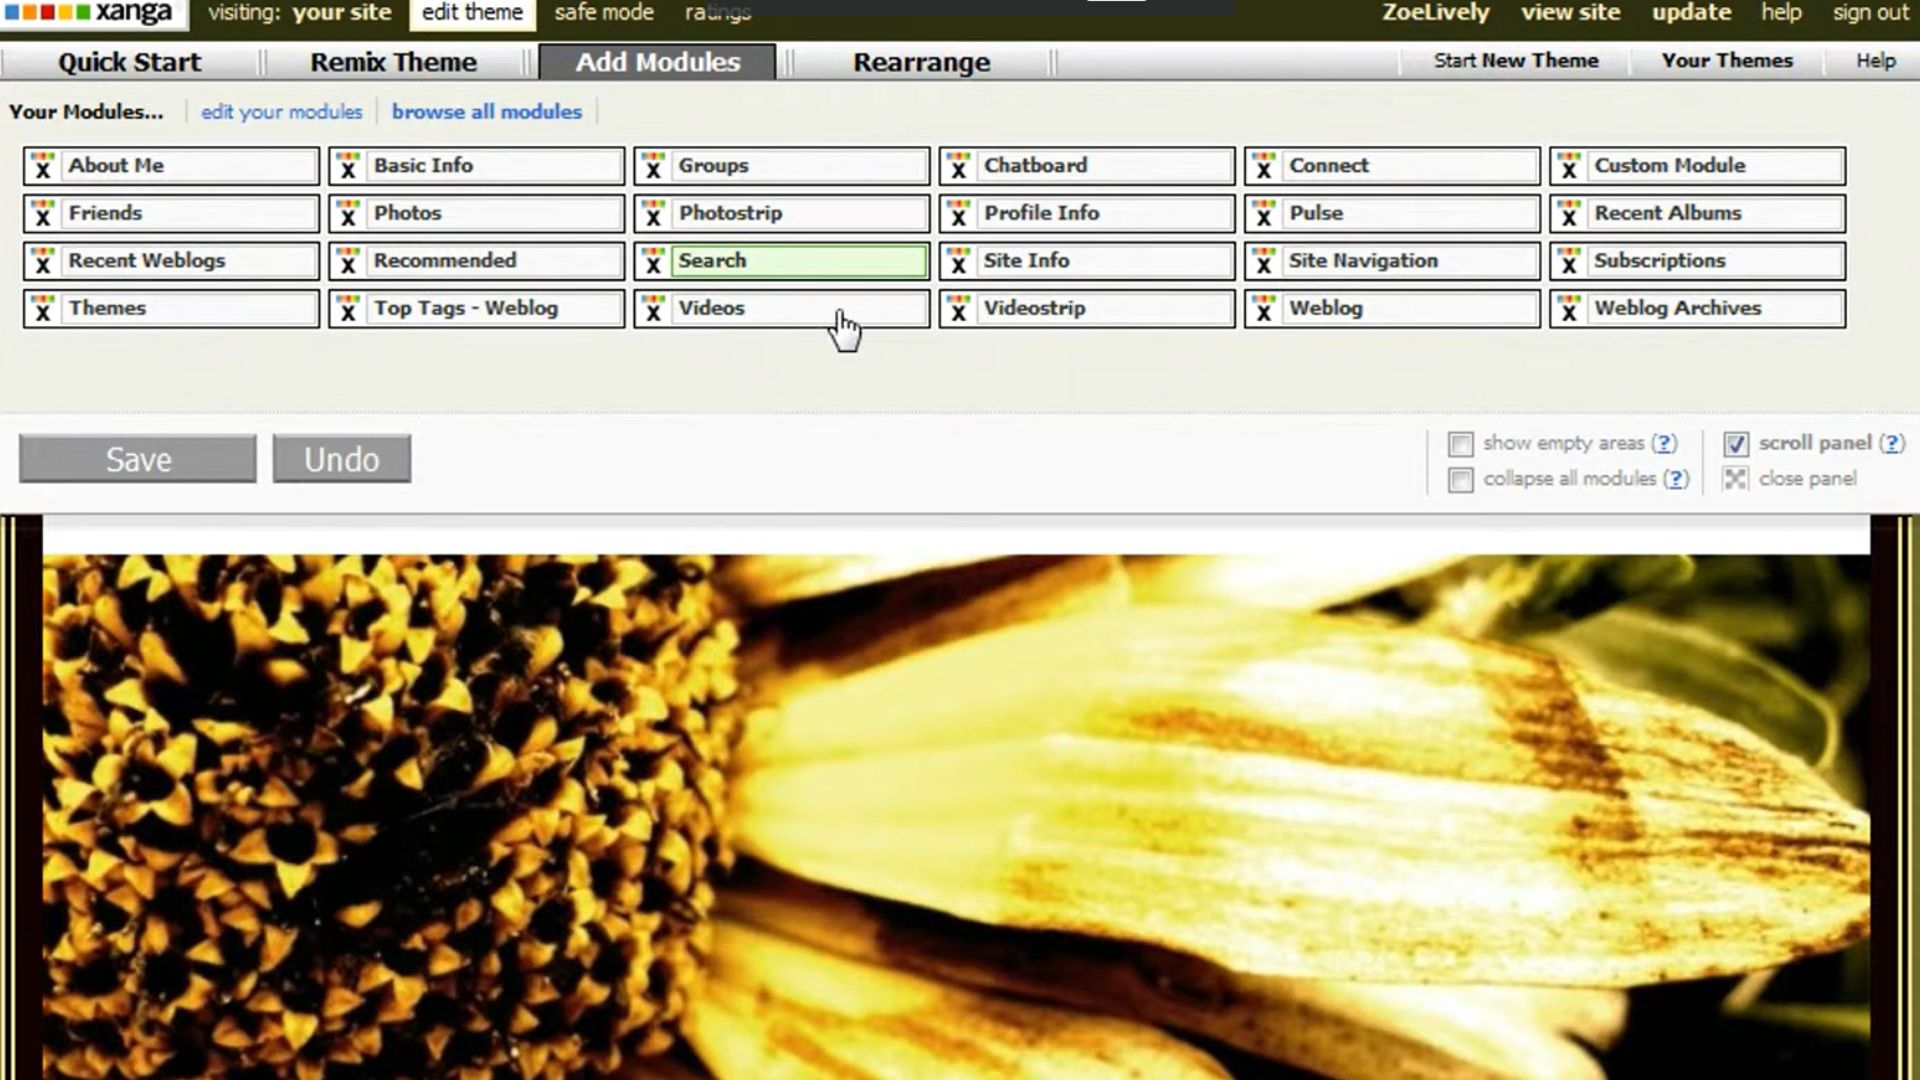
Task: Open the Rearrange tab
Action: pyautogui.click(x=921, y=62)
